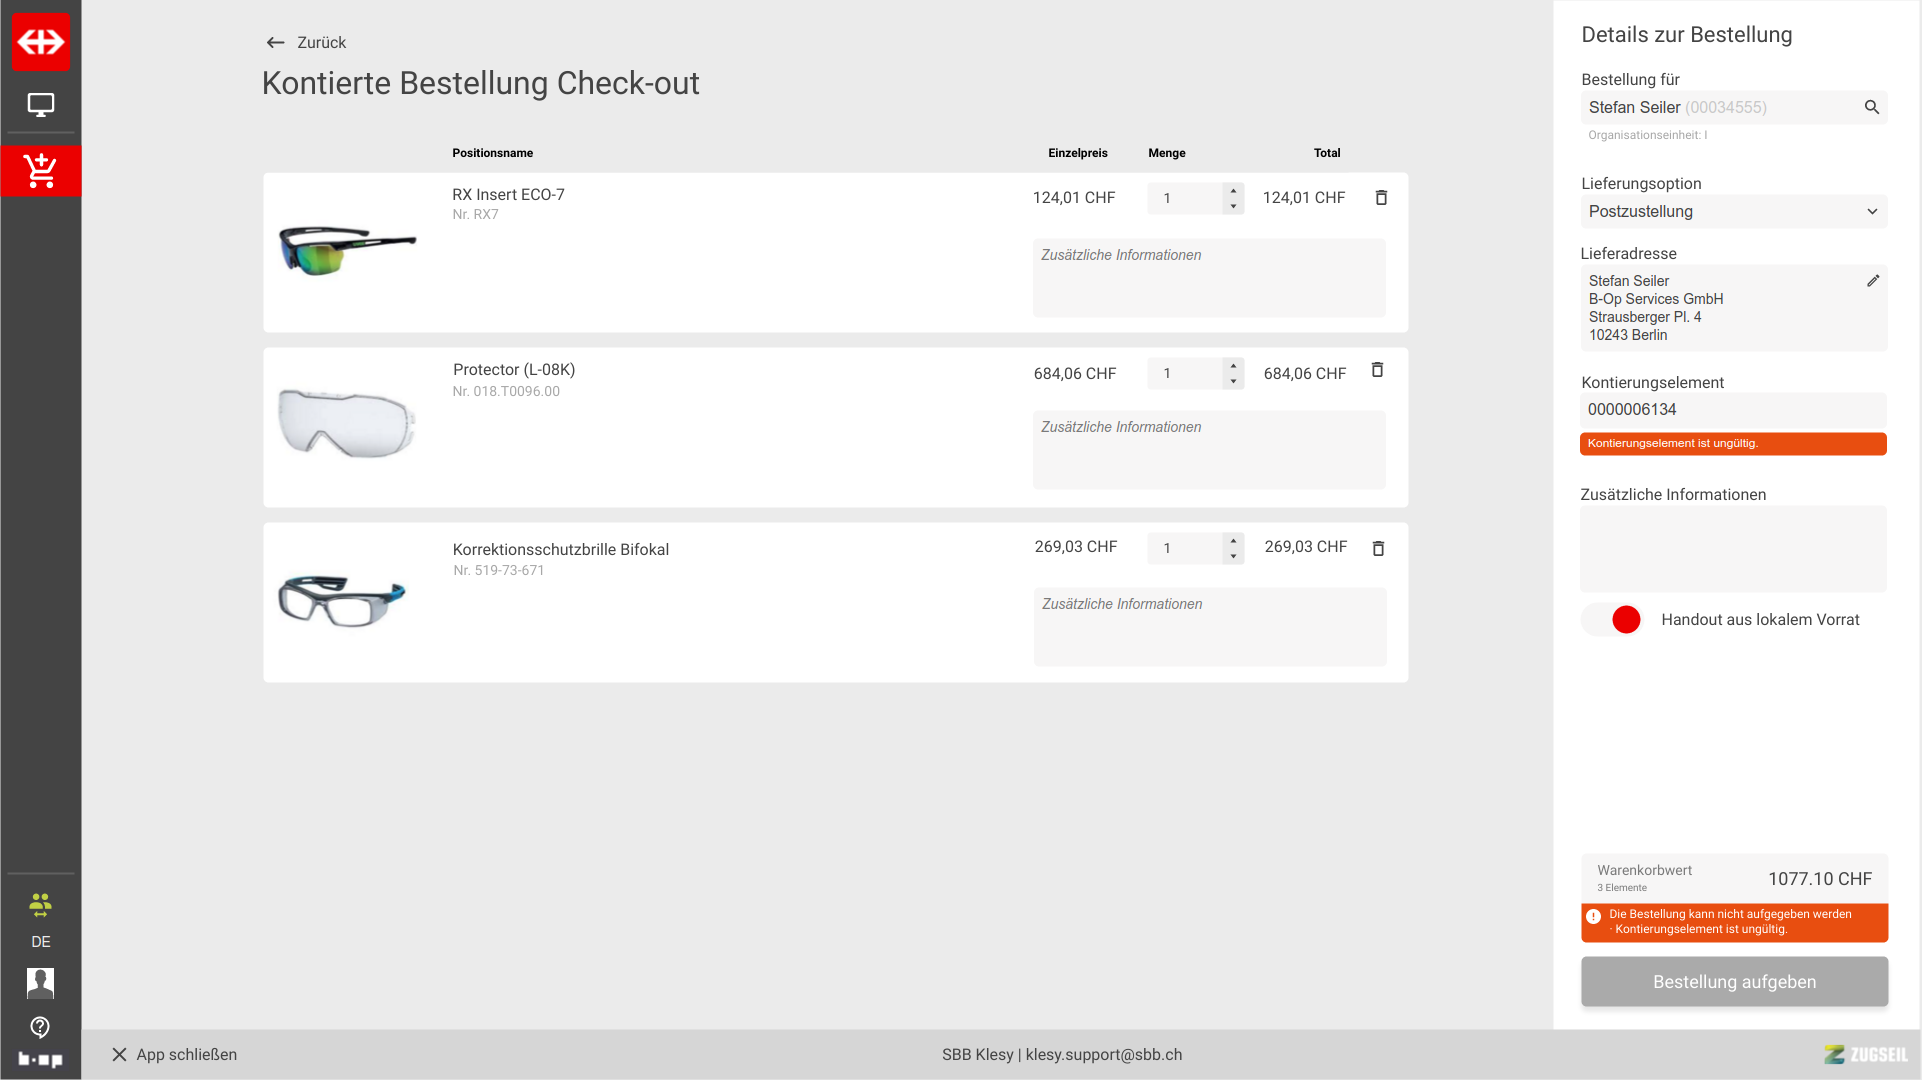Image resolution: width=1922 pixels, height=1080 pixels.
Task: Remove the Korrektionsschutzbrille Bifokal item
Action: (1378, 548)
